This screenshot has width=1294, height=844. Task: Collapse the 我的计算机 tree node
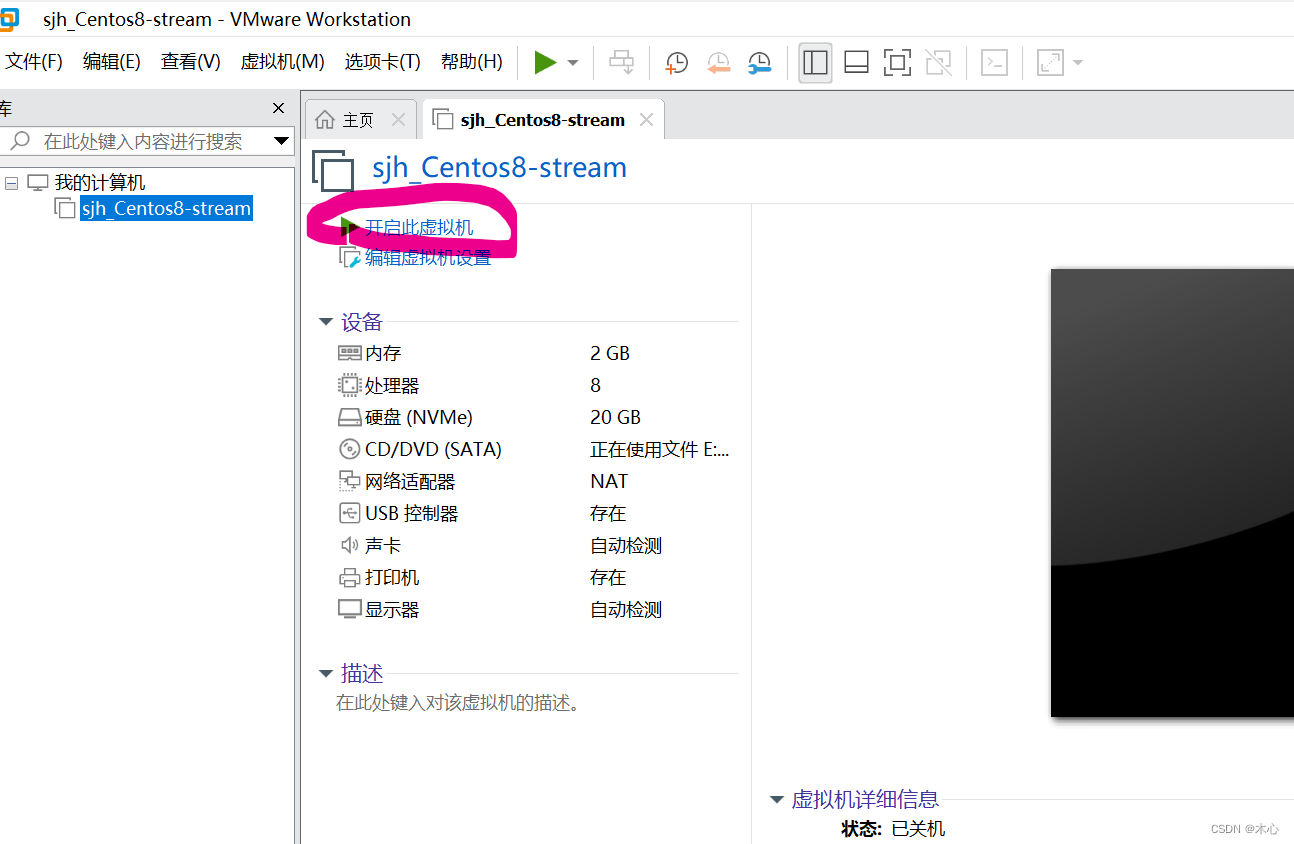click(x=12, y=183)
